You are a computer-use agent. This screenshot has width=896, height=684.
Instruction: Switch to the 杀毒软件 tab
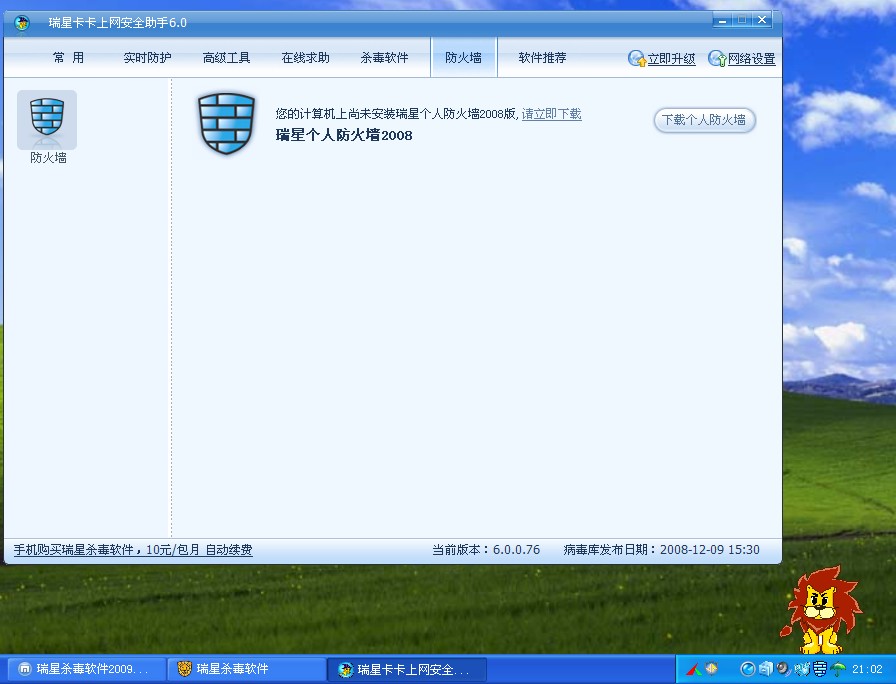(384, 58)
